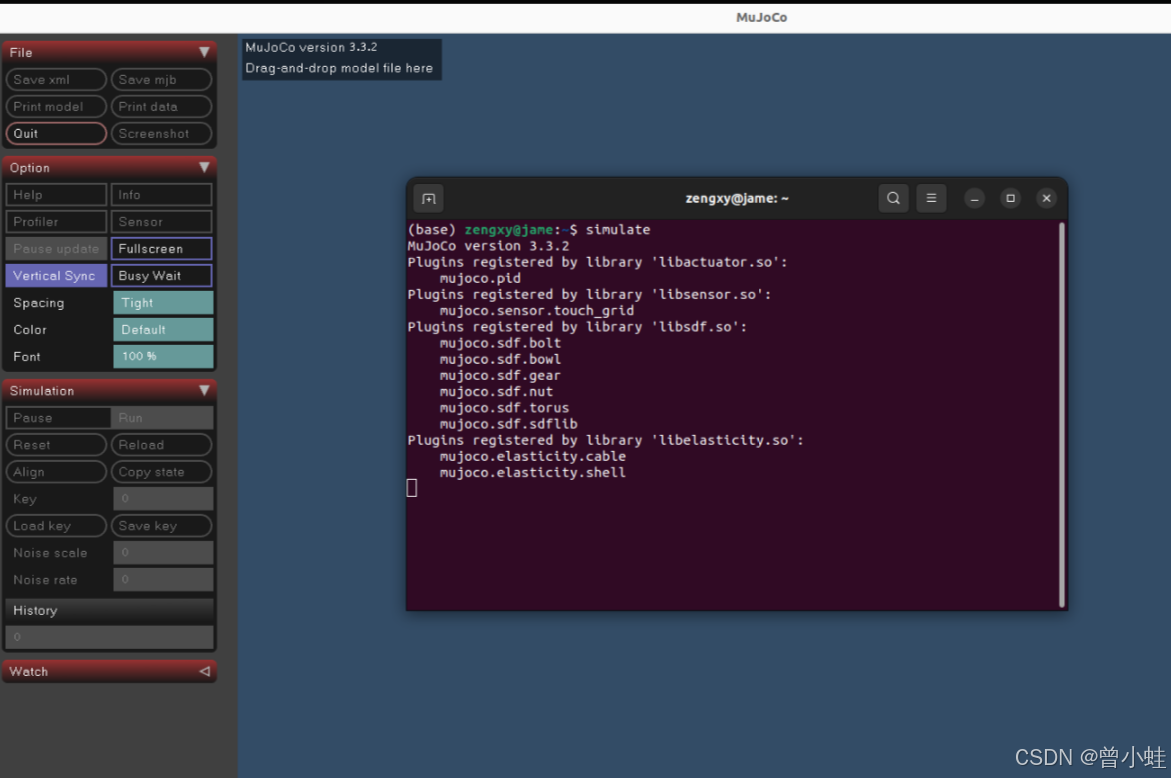Screen dimensions: 1171x778
Task: Click the Save mjb button
Action: (161, 80)
